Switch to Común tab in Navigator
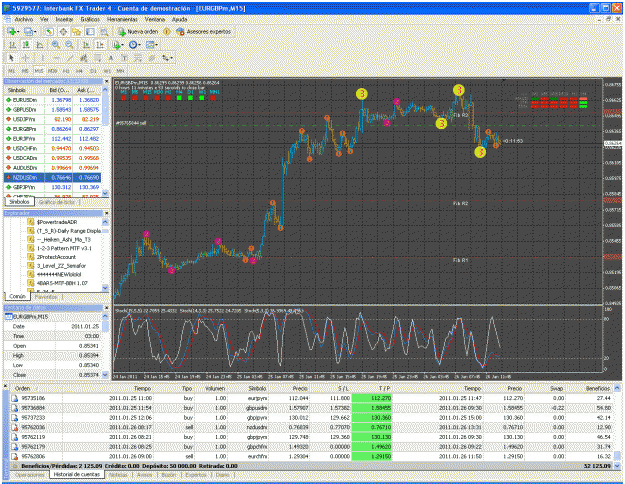 17,296
